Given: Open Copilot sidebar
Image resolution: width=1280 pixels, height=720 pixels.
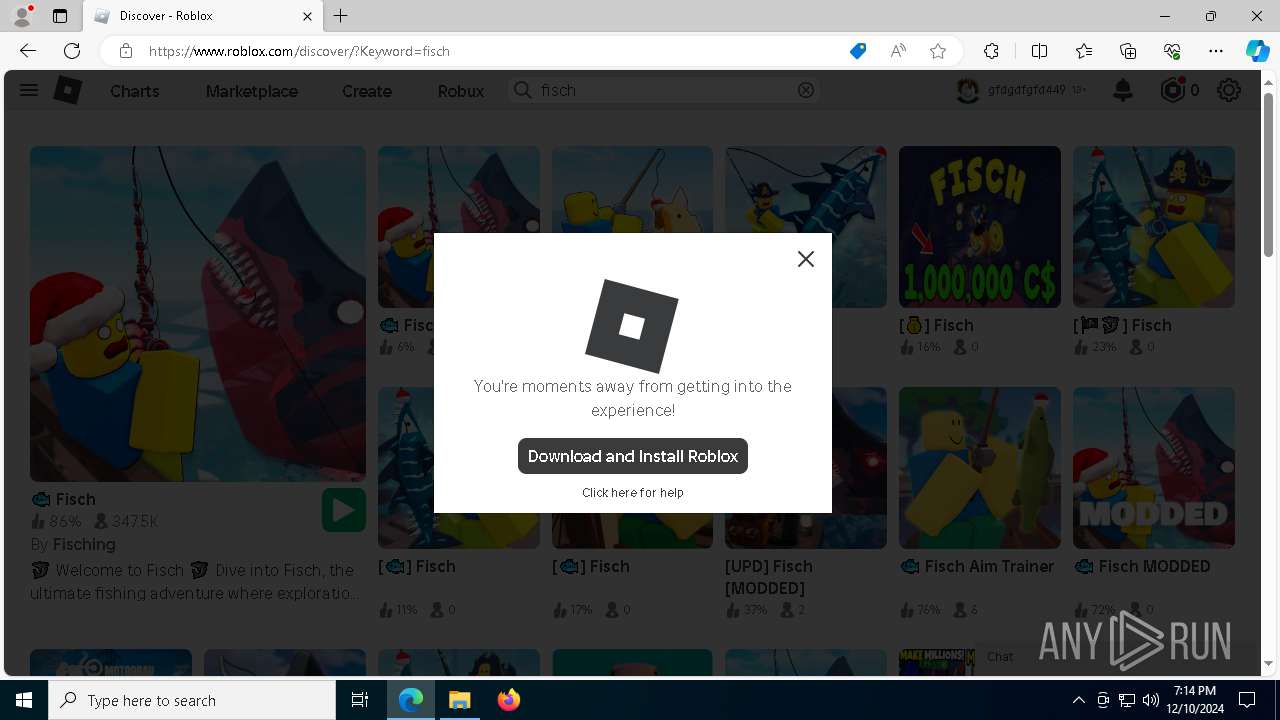Looking at the screenshot, I should tap(1257, 51).
